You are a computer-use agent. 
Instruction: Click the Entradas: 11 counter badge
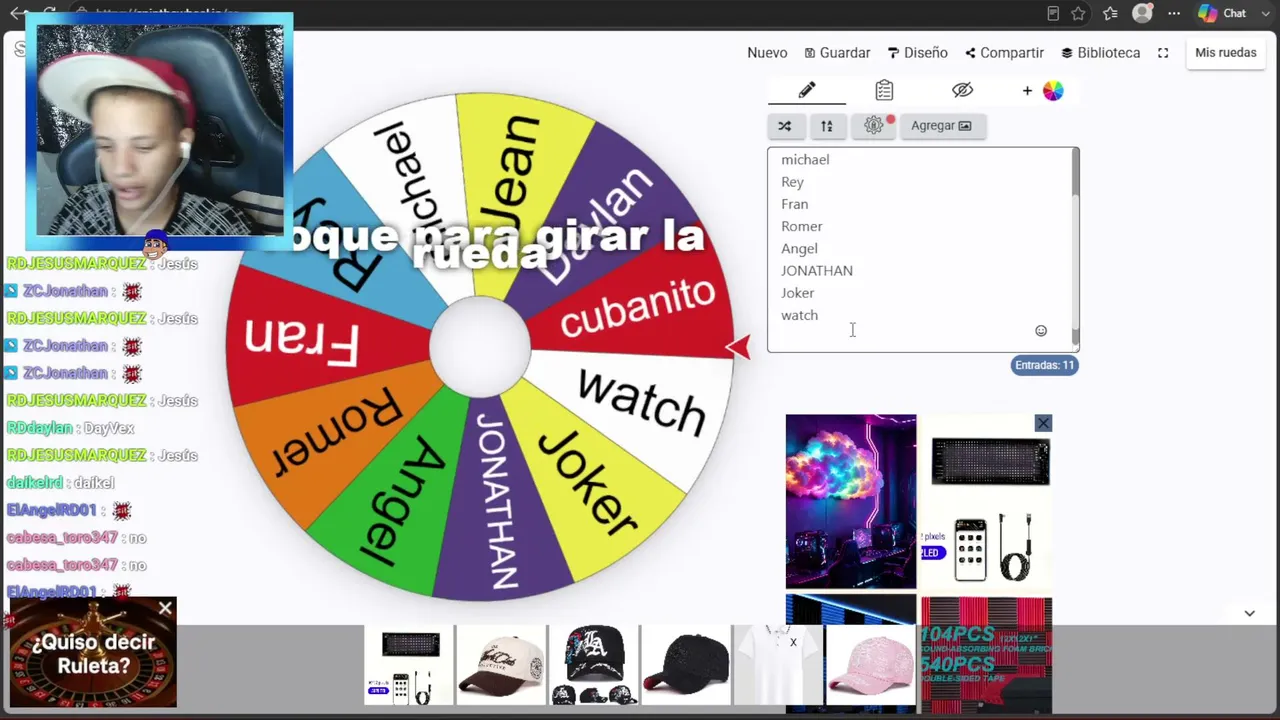tap(1045, 365)
